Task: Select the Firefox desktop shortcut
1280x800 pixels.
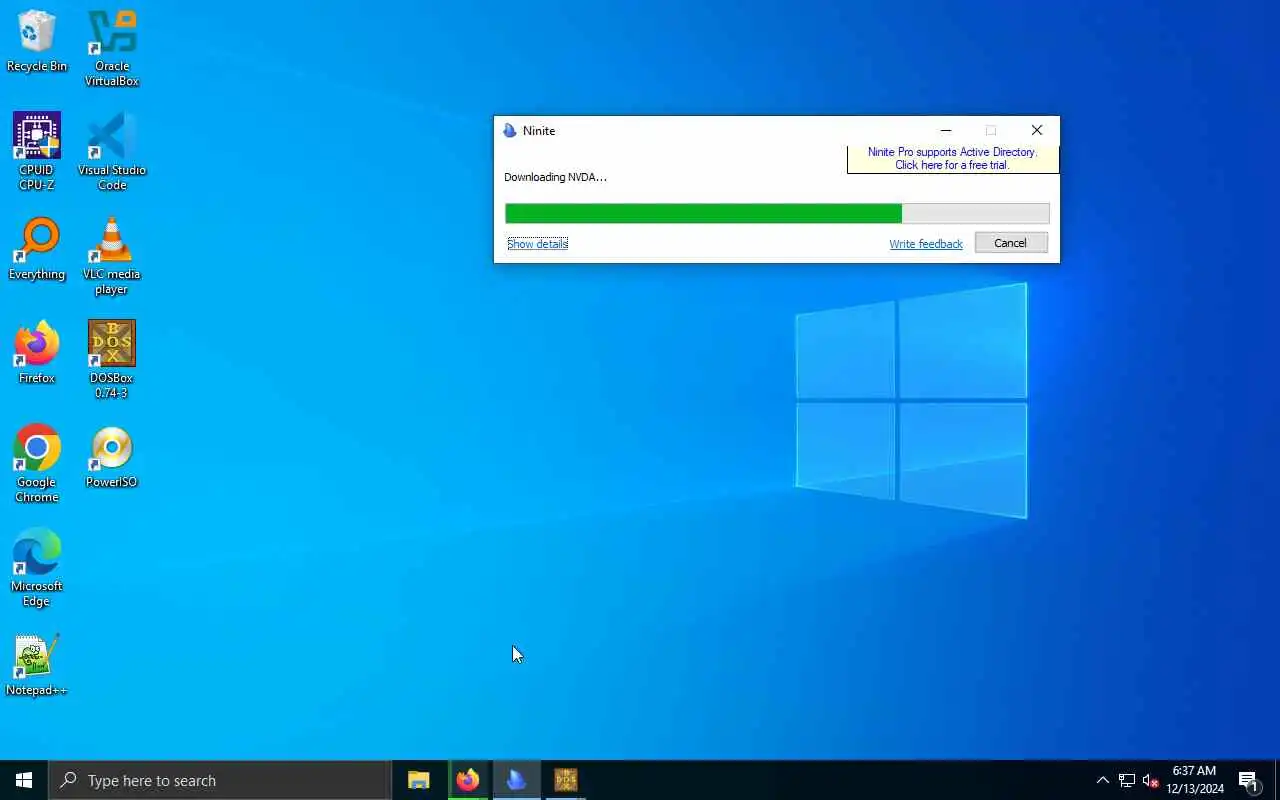Action: [x=37, y=353]
